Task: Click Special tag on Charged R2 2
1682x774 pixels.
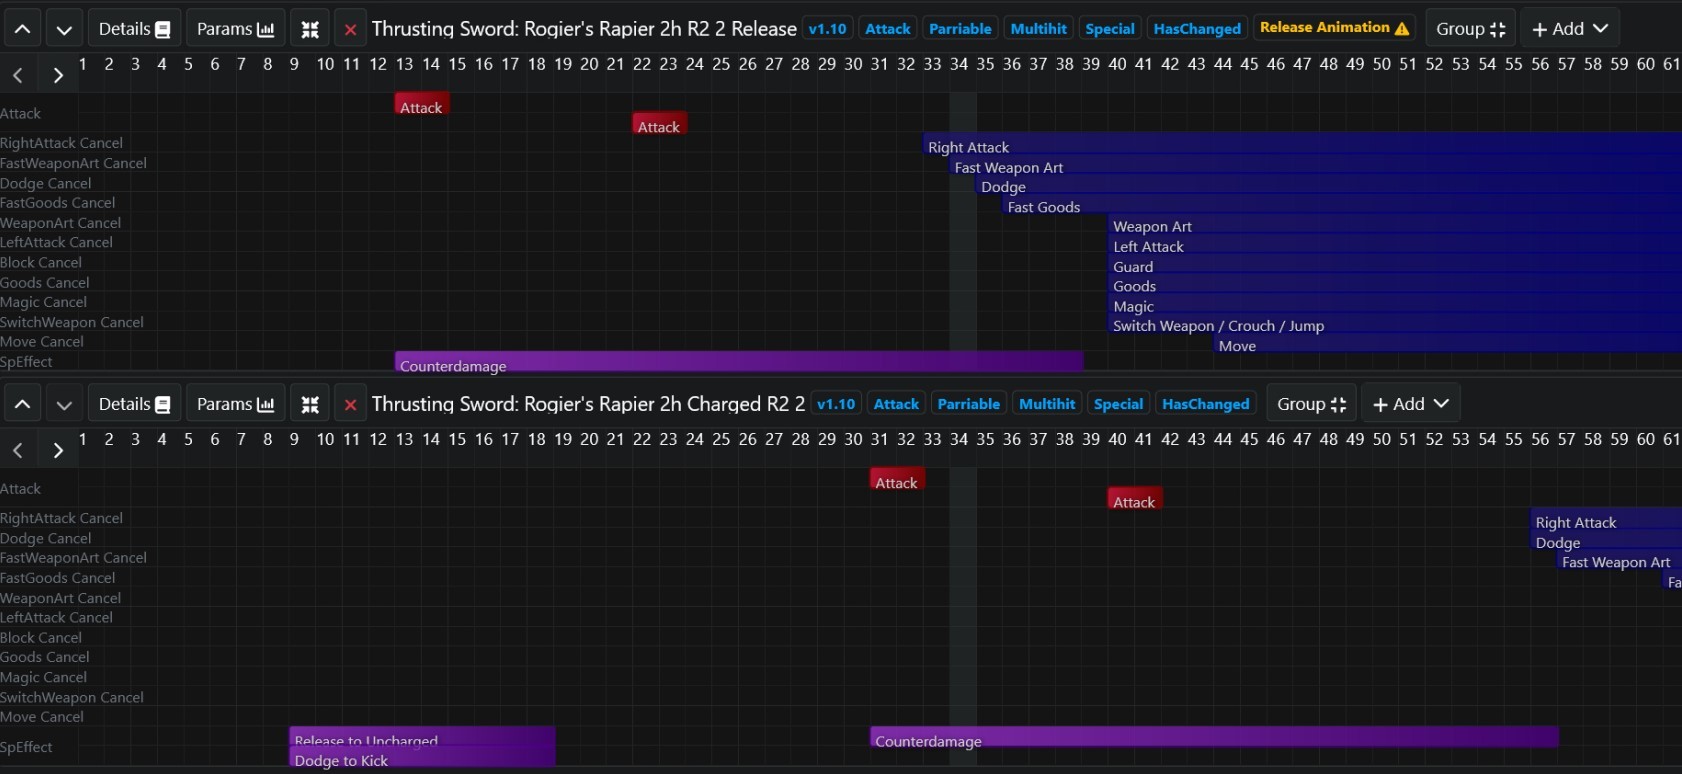Action: pyautogui.click(x=1118, y=404)
